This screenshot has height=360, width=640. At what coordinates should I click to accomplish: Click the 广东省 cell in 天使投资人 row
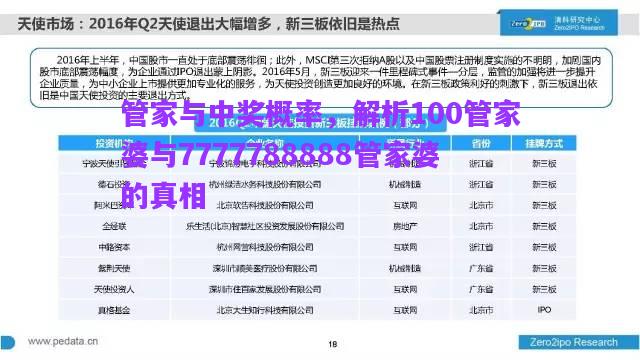coord(481,289)
